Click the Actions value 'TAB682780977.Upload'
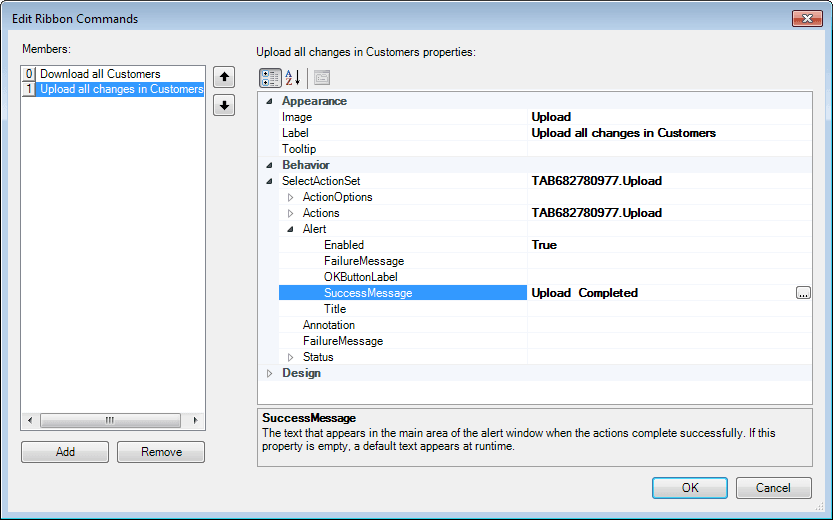 point(597,213)
